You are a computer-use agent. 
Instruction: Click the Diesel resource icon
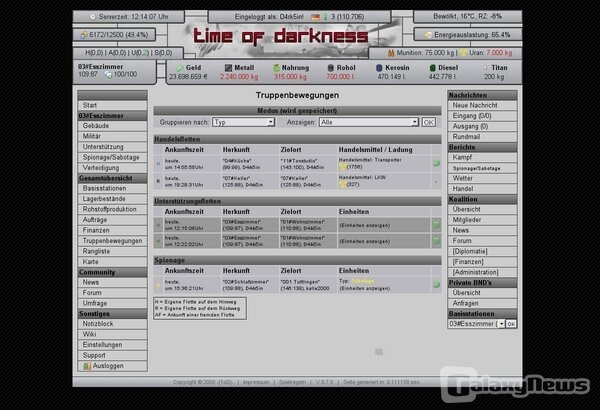[x=432, y=68]
